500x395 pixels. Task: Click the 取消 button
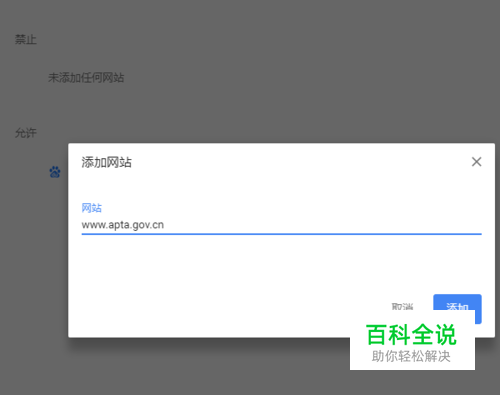coord(402,307)
